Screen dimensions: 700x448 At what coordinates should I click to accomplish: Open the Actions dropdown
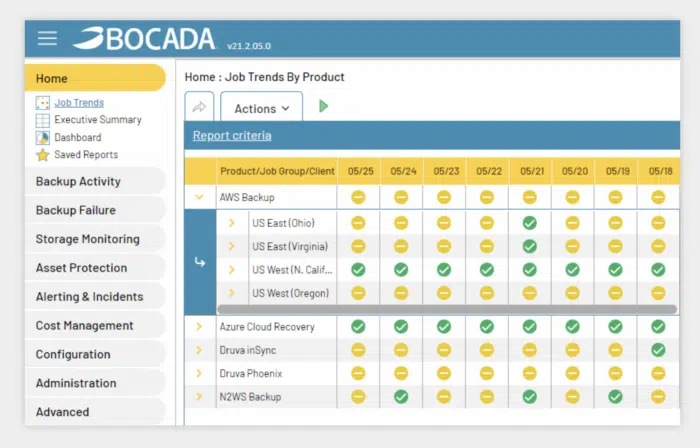pos(262,107)
